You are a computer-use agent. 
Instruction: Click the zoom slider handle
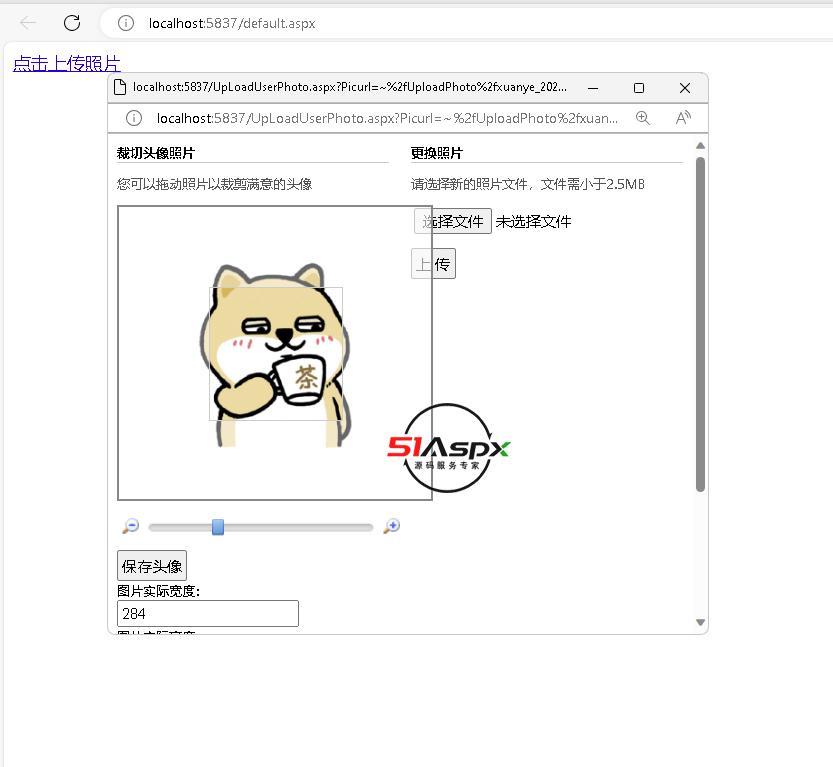click(x=218, y=527)
